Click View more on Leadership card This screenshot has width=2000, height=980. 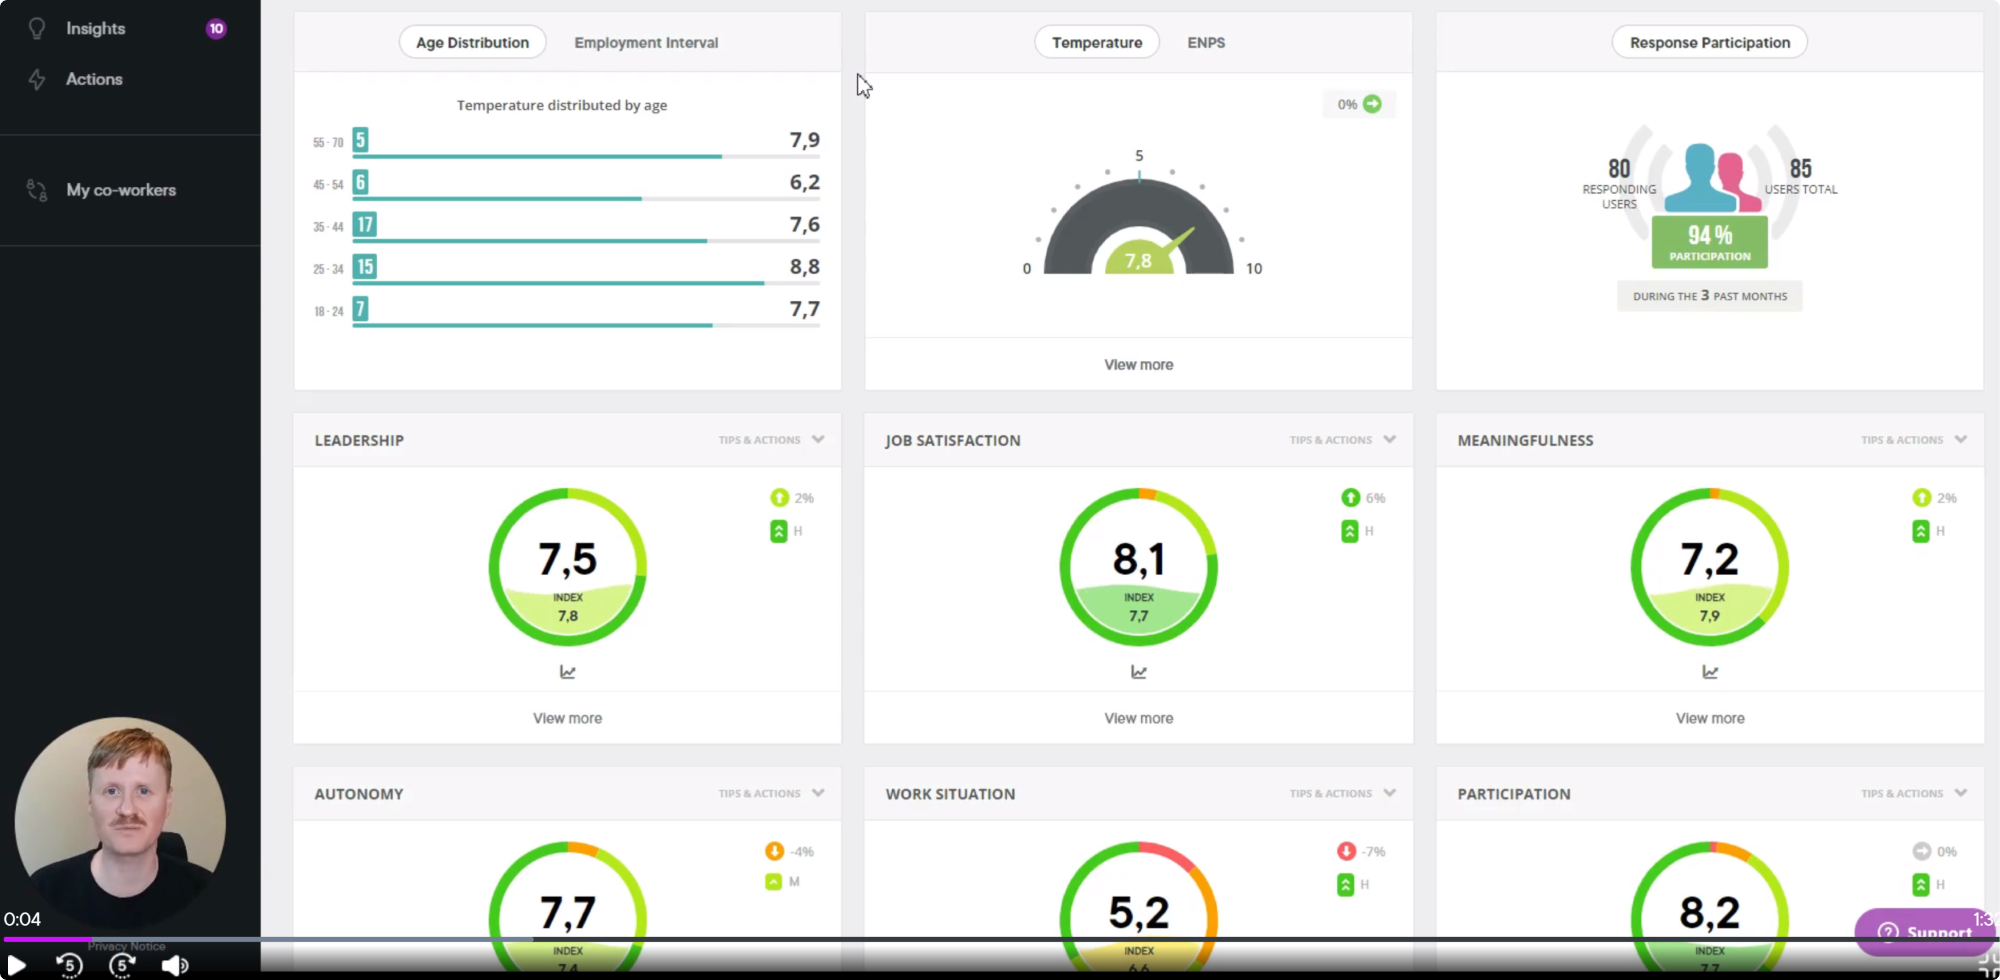tap(567, 718)
